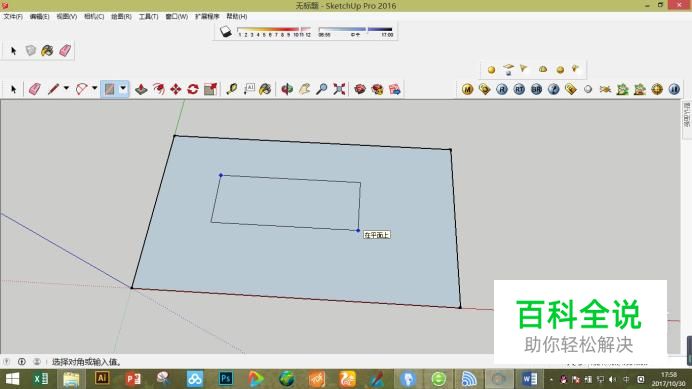Open the V-Ray material editor M icon
The height and width of the screenshot is (389, 692).
click(467, 89)
